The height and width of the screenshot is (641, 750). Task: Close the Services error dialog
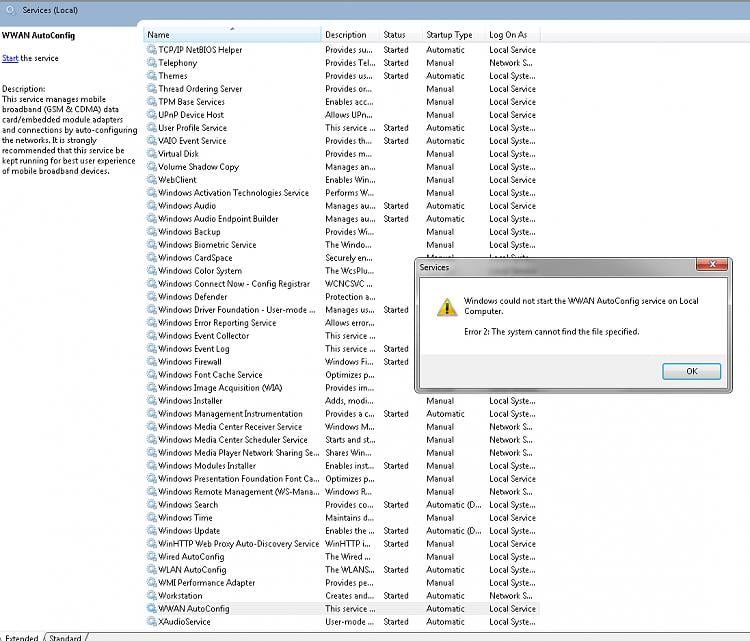(712, 264)
